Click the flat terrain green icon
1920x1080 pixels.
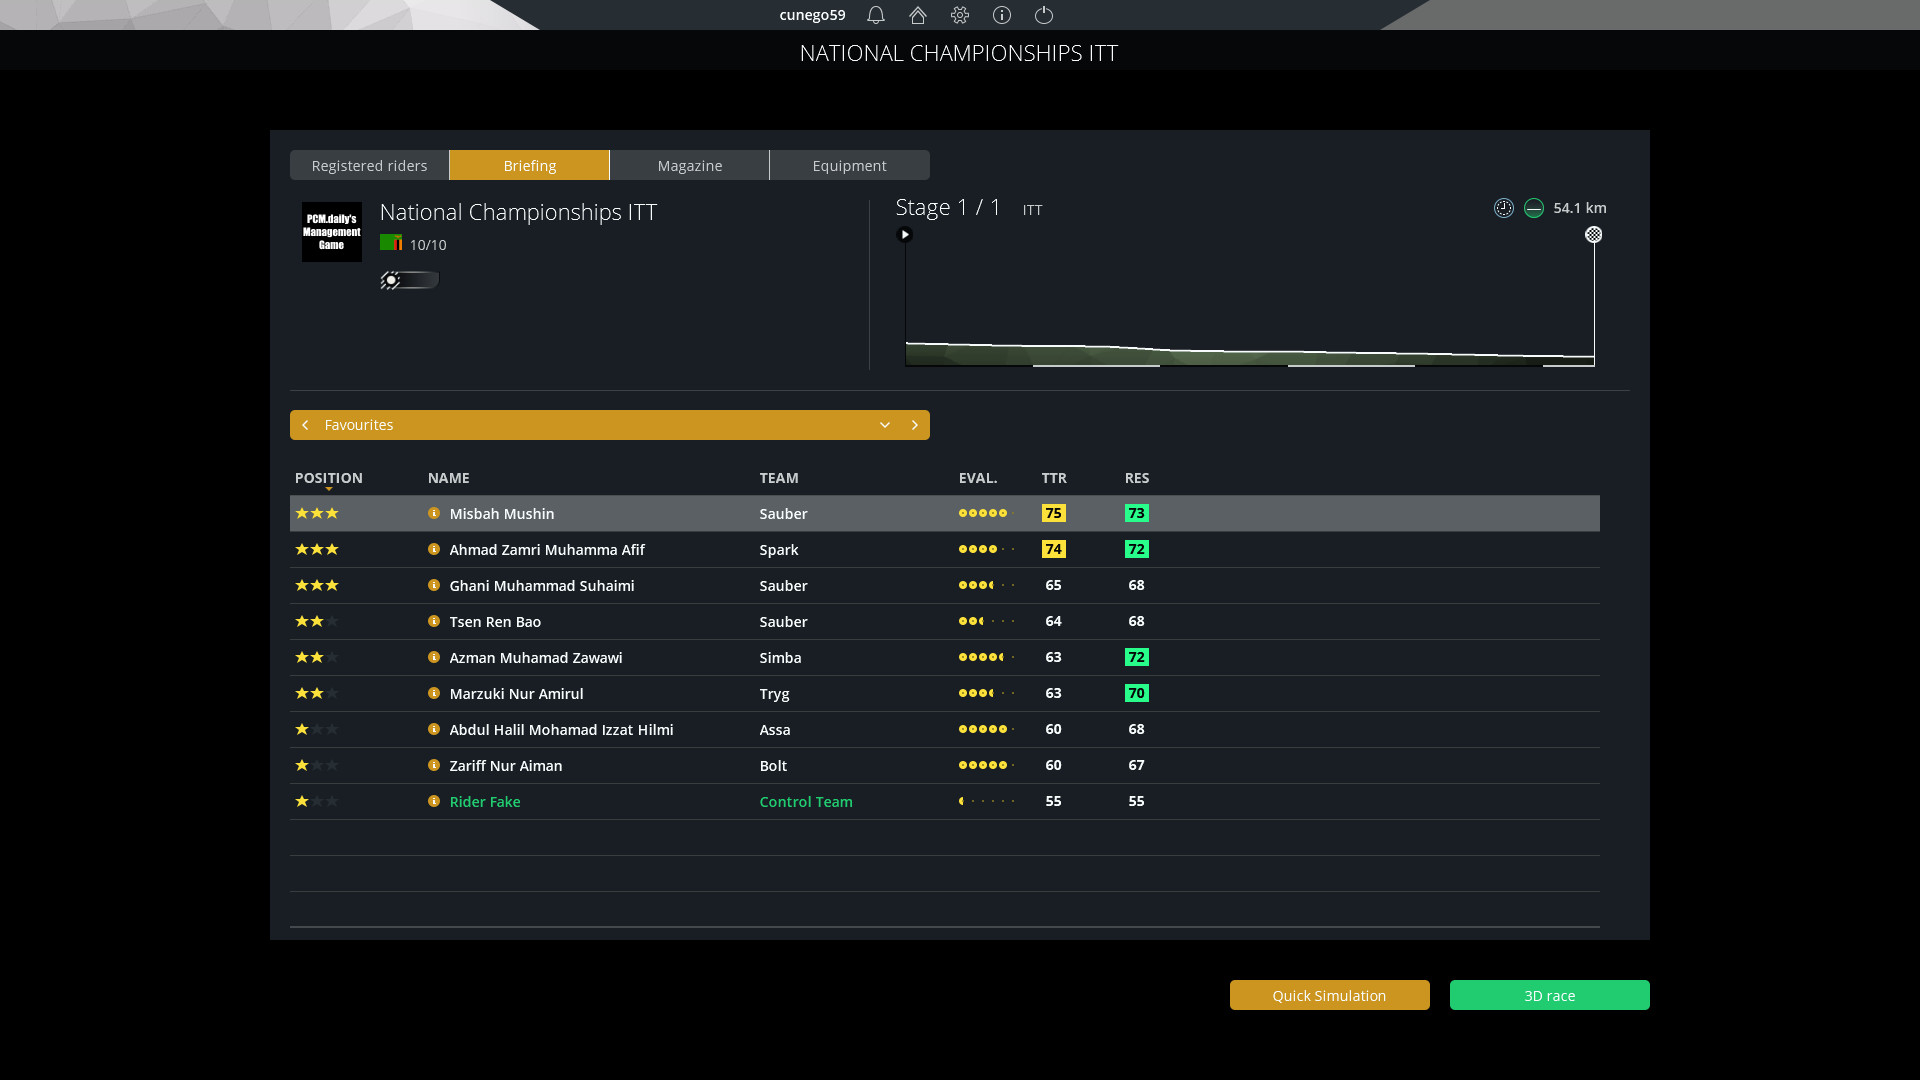click(1534, 208)
